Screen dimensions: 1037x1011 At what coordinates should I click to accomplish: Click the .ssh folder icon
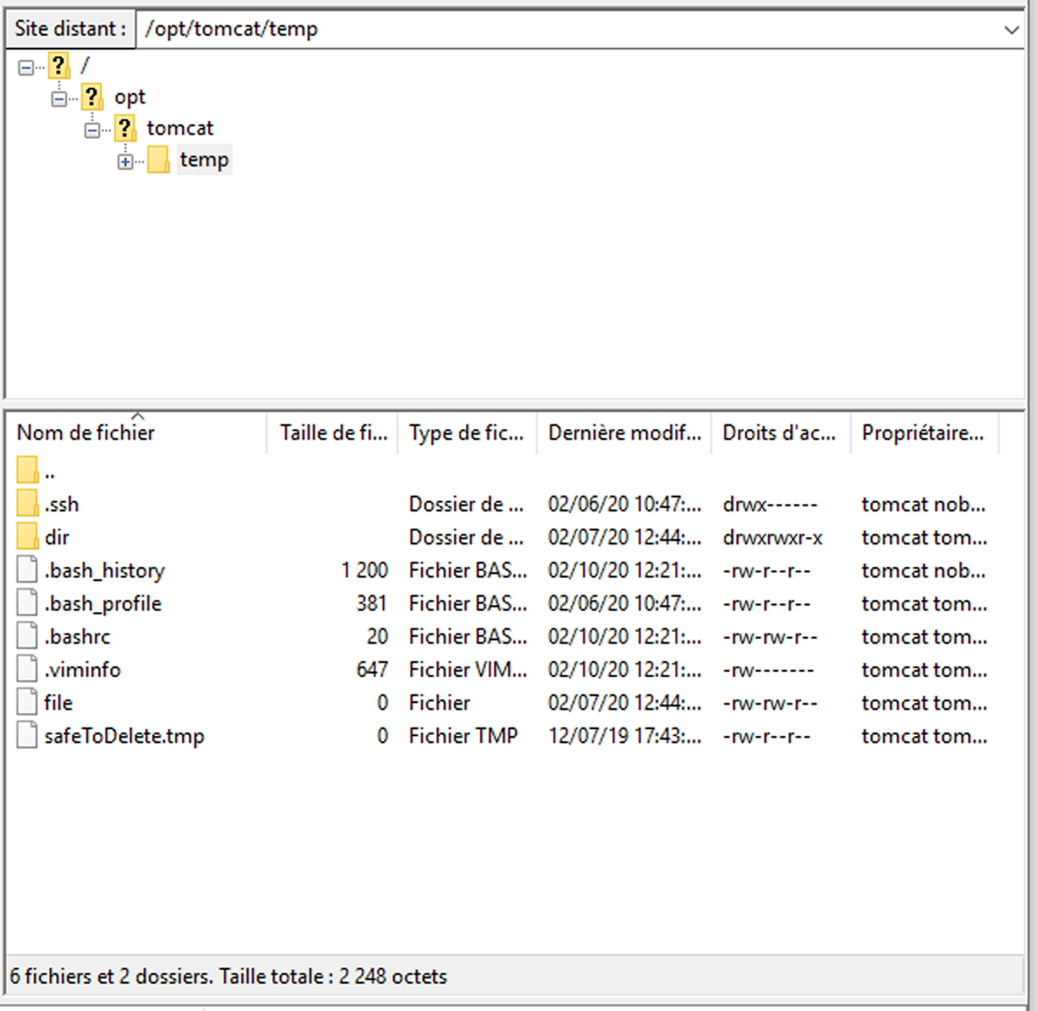pos(28,504)
